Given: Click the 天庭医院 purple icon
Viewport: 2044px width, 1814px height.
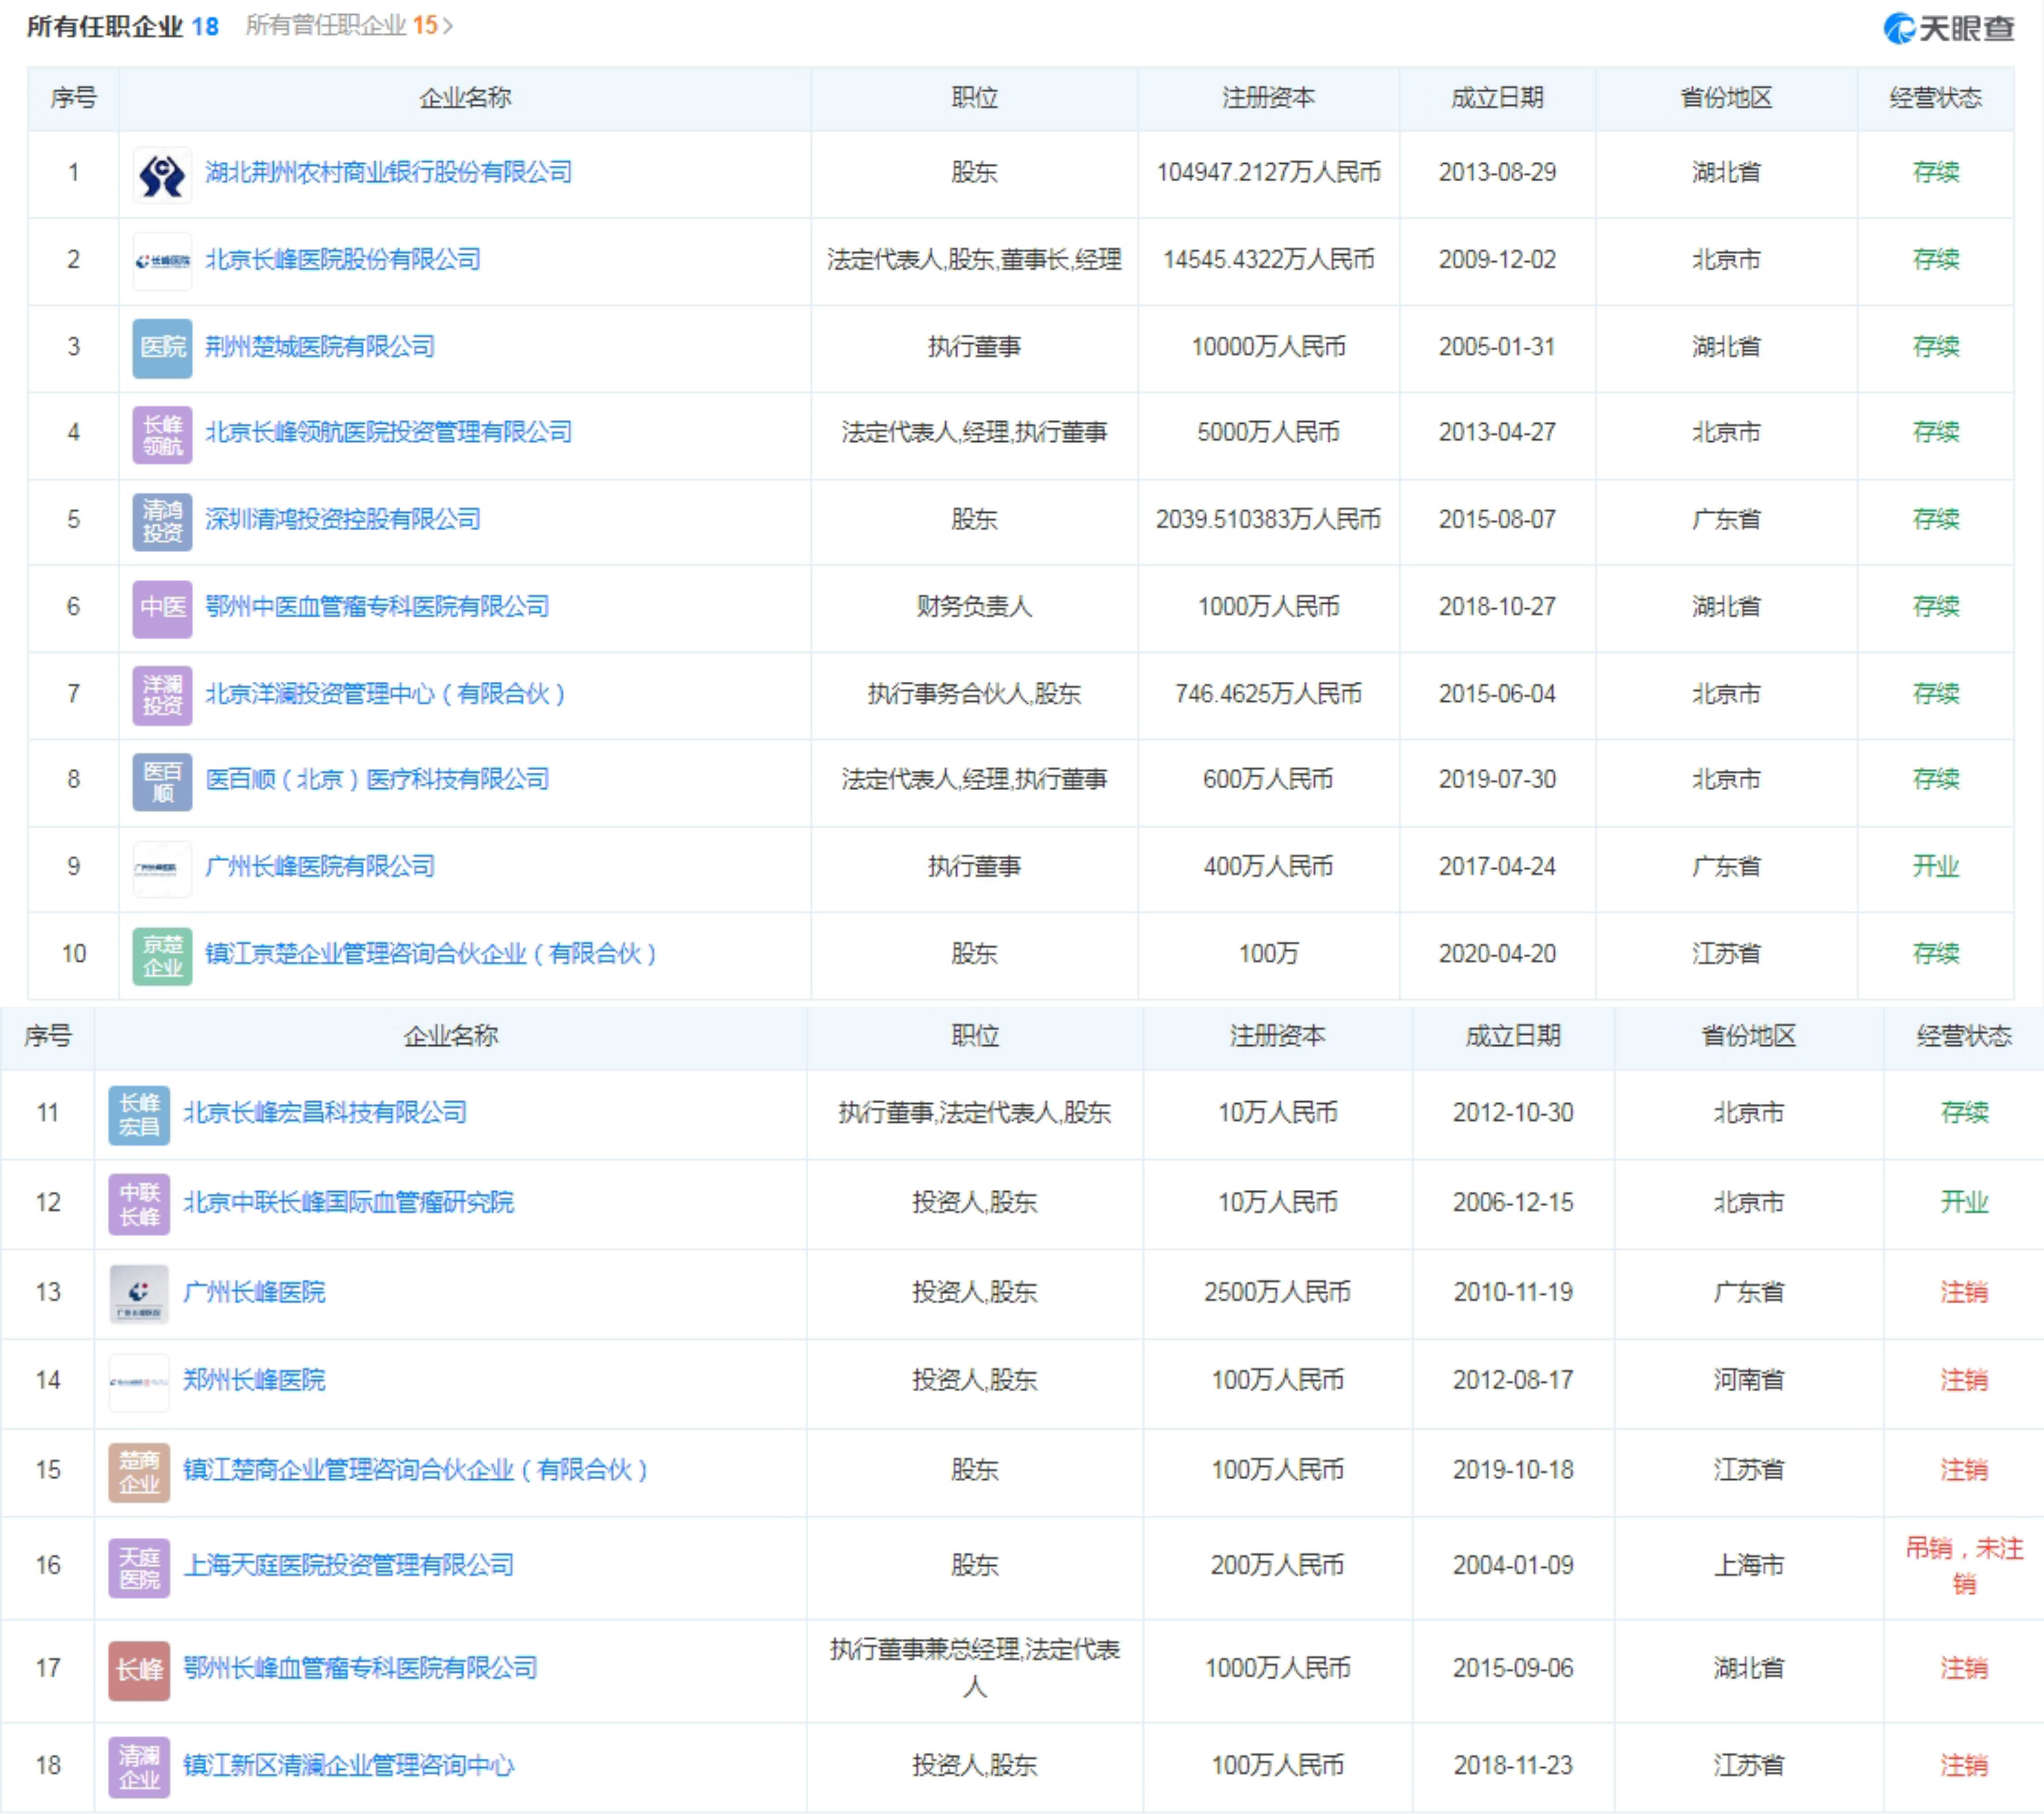Looking at the screenshot, I should (x=139, y=1567).
